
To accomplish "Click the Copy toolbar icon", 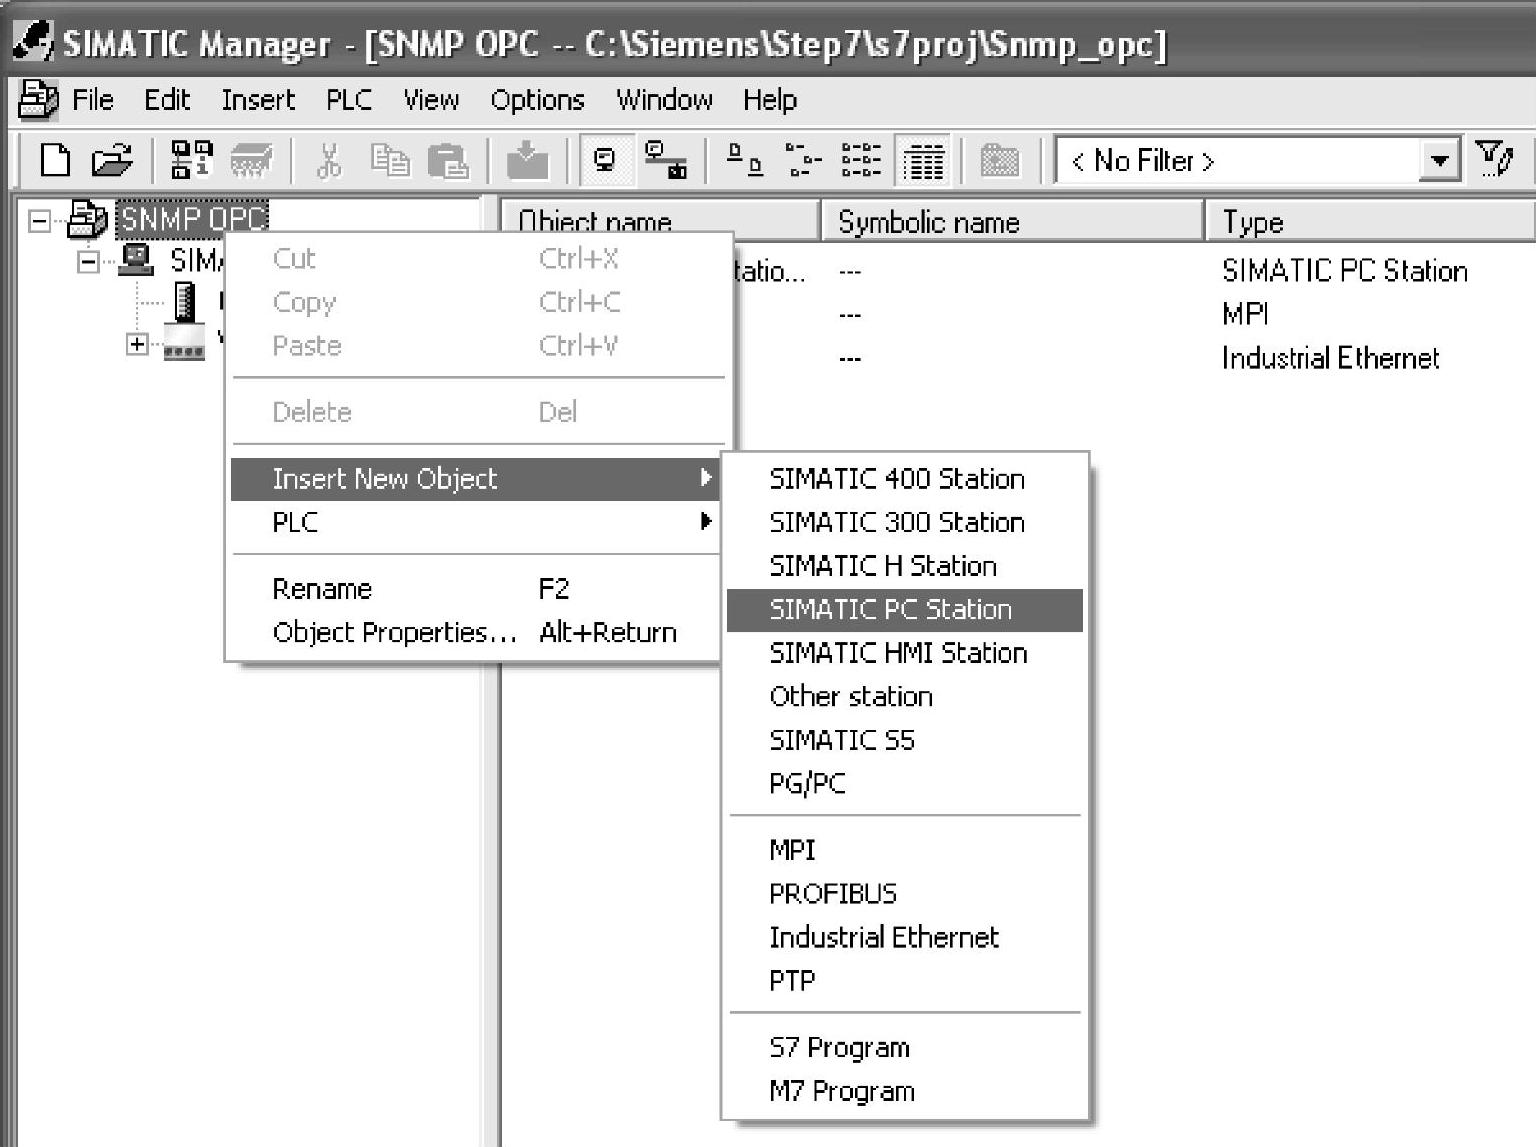I will pos(390,160).
